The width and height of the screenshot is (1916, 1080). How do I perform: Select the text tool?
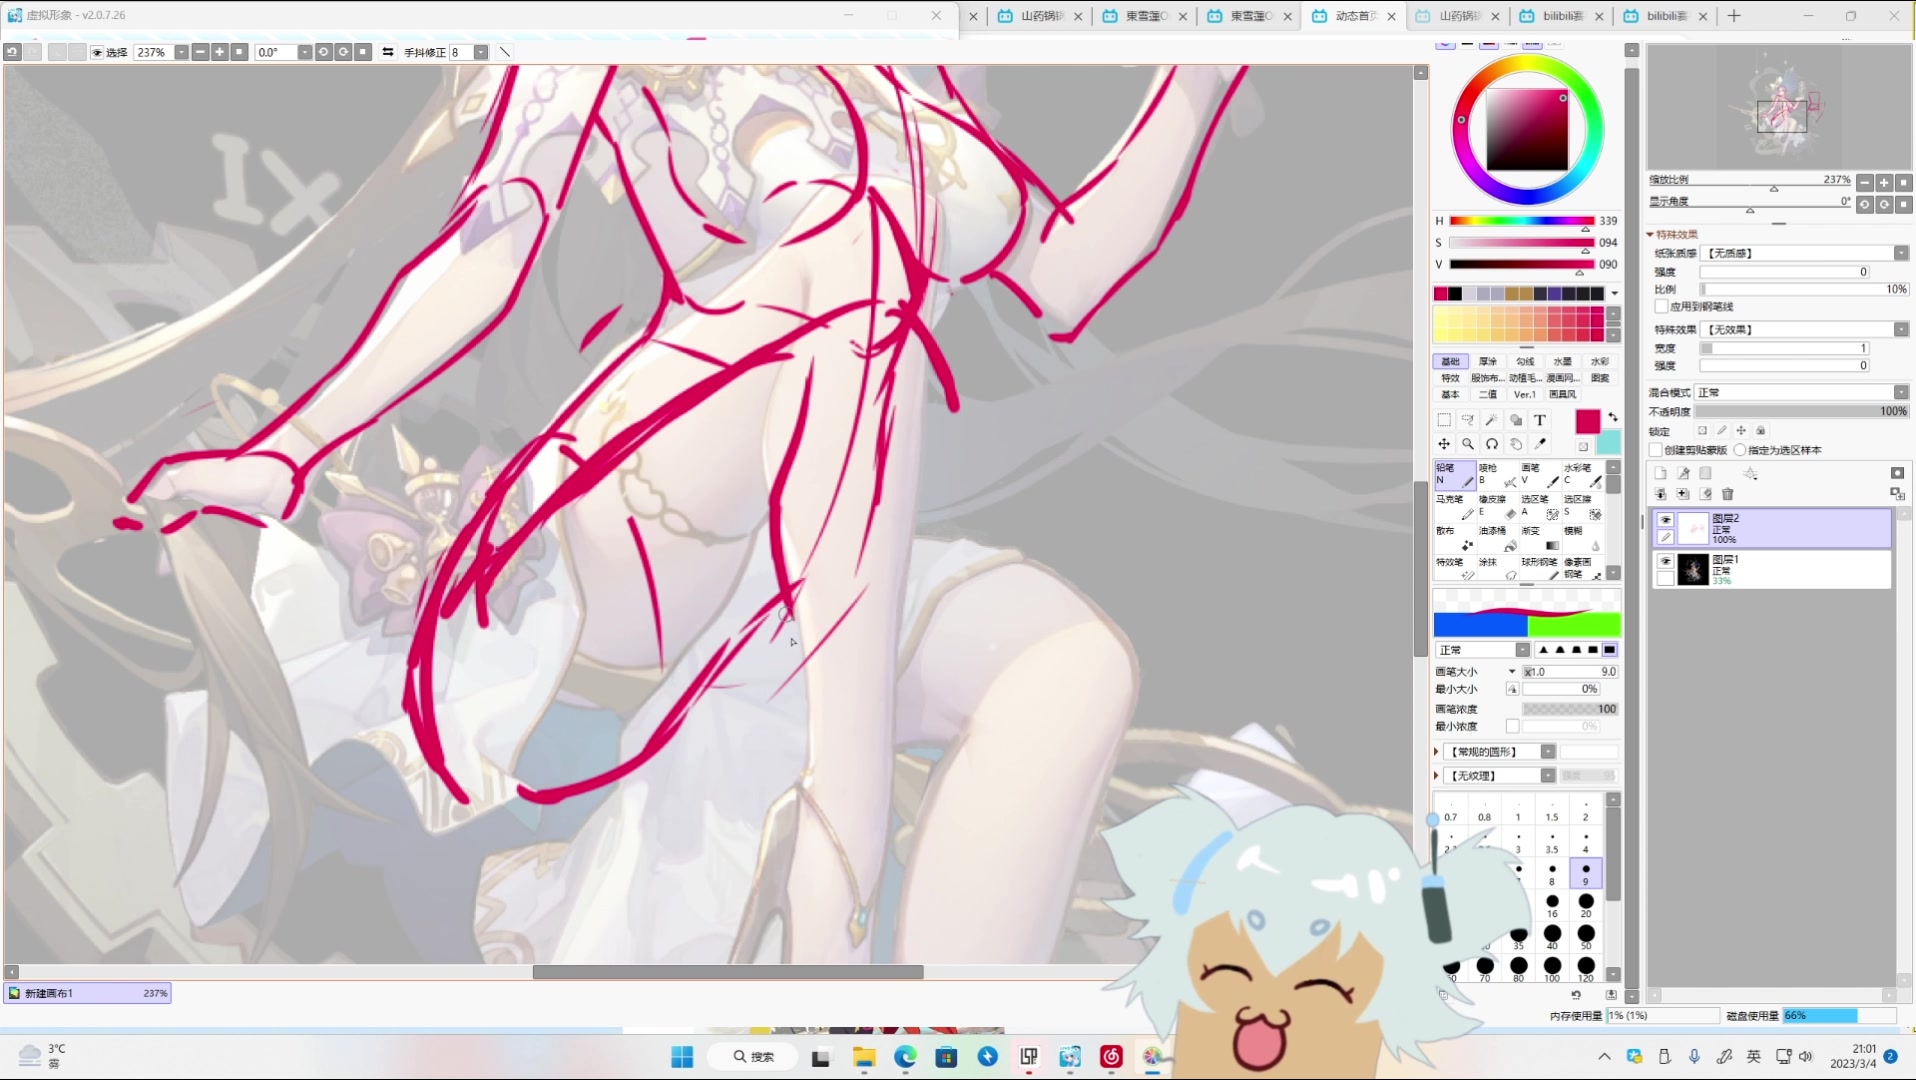click(x=1540, y=420)
